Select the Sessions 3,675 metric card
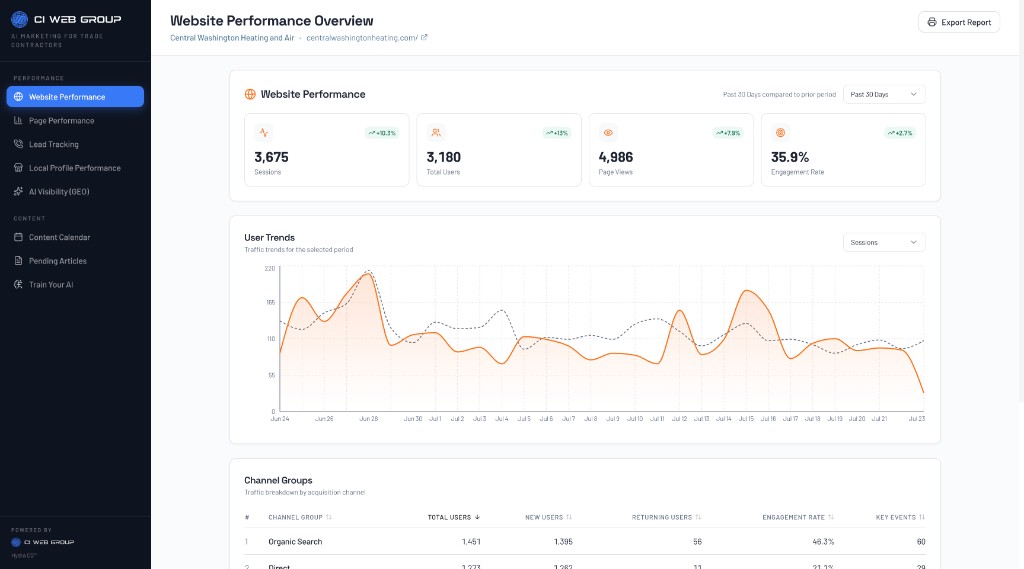Viewport: 1024px width, 569px height. click(x=327, y=150)
